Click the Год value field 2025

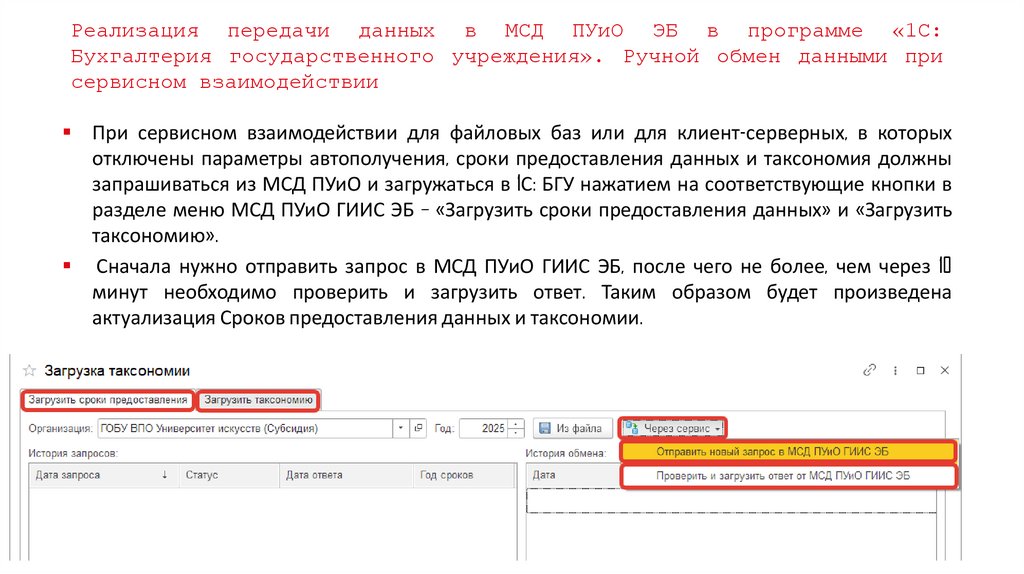483,428
